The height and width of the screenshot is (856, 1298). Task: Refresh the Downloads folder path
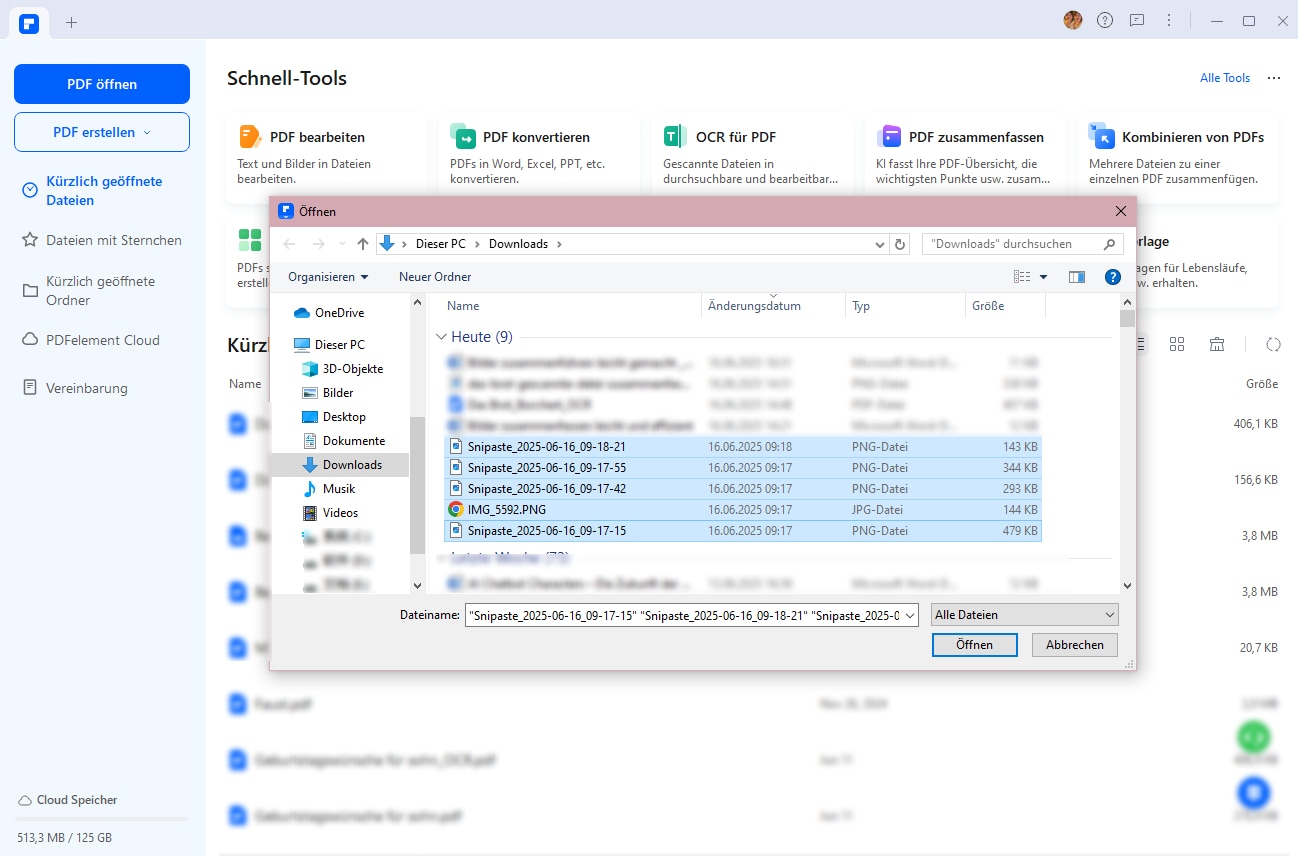click(900, 244)
